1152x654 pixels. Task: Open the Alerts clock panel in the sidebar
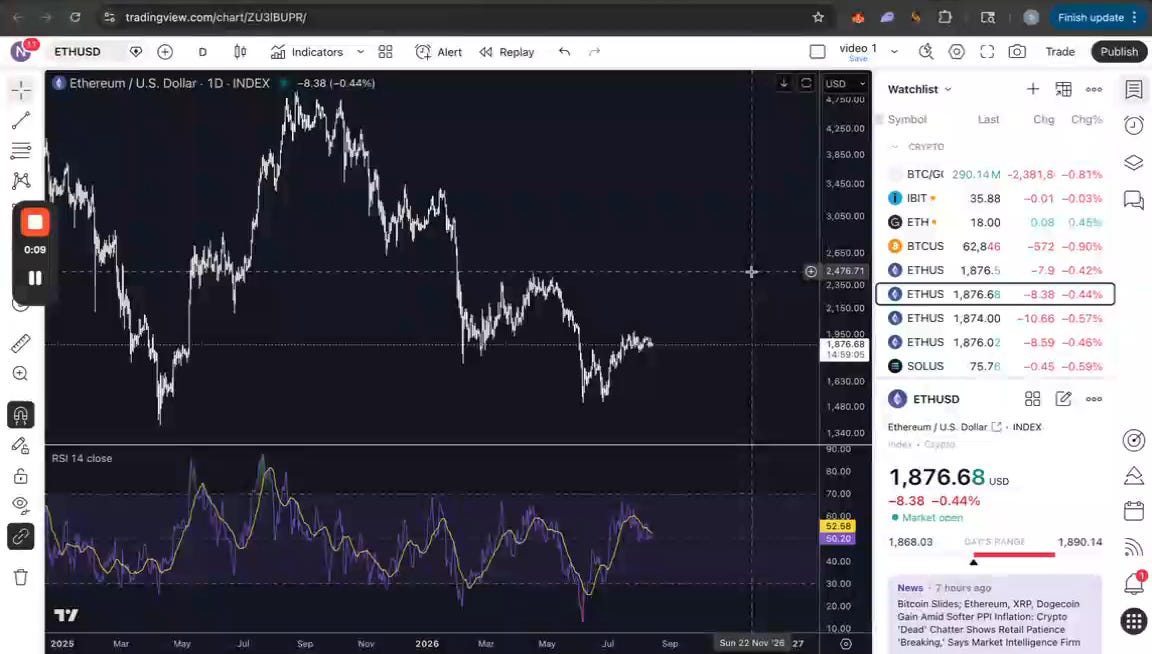(1134, 125)
